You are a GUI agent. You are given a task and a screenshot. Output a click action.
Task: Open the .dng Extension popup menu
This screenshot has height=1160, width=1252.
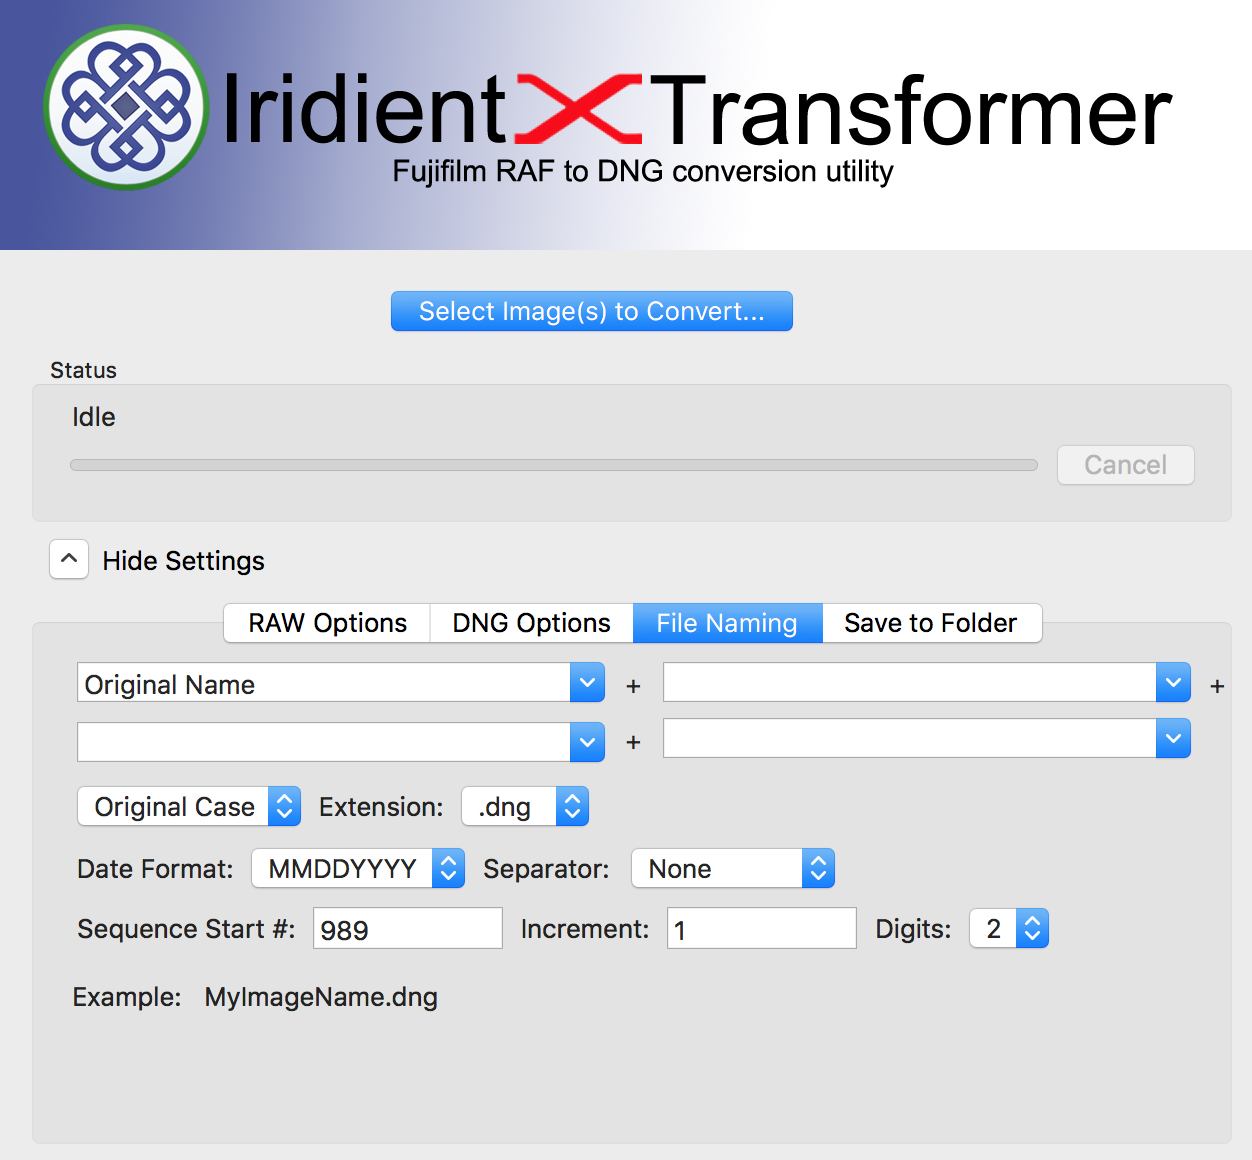(525, 806)
